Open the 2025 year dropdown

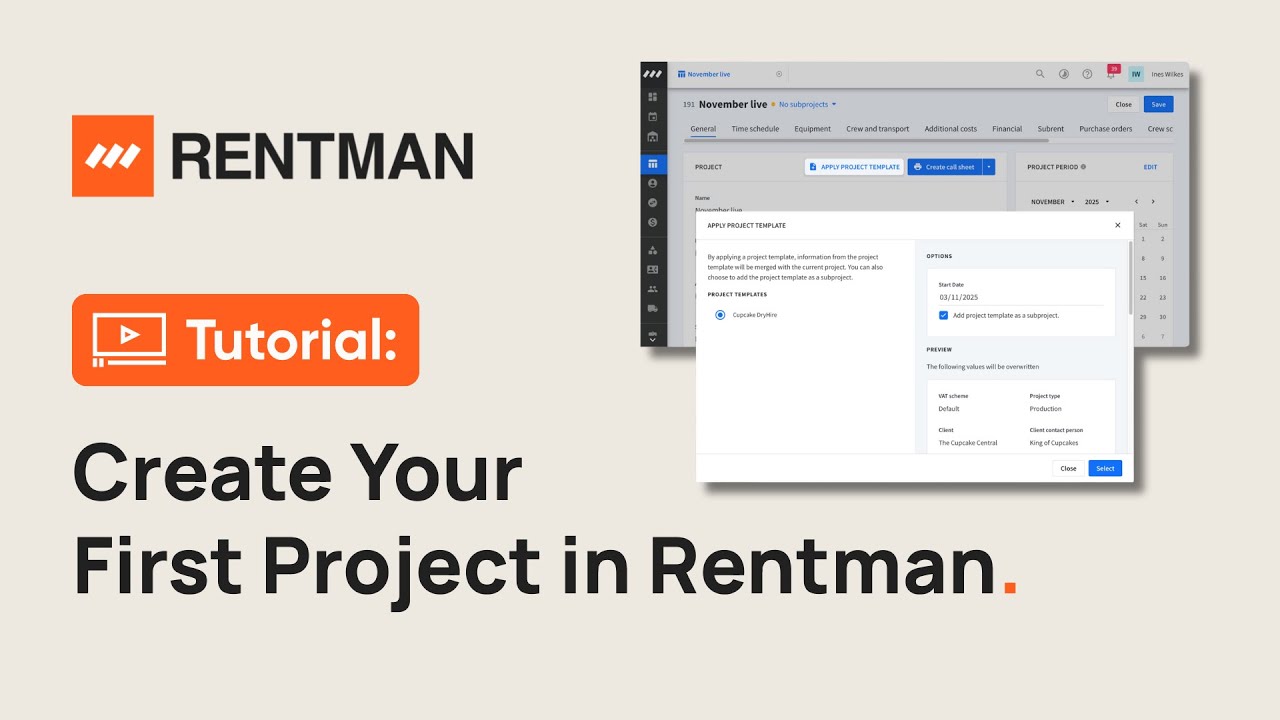tap(1095, 202)
